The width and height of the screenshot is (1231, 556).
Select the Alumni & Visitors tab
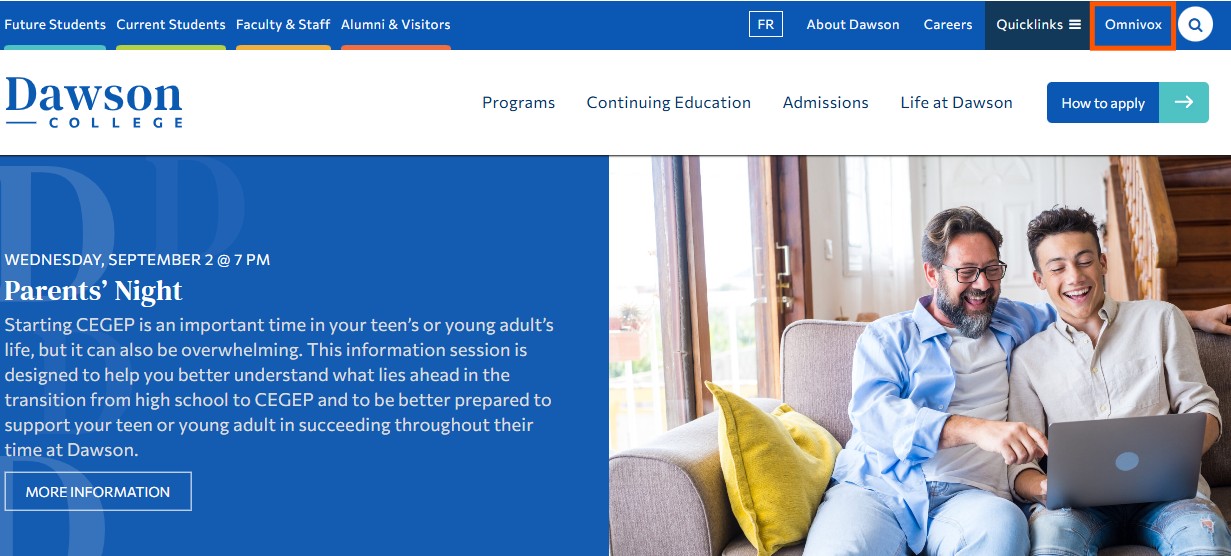[x=396, y=24]
